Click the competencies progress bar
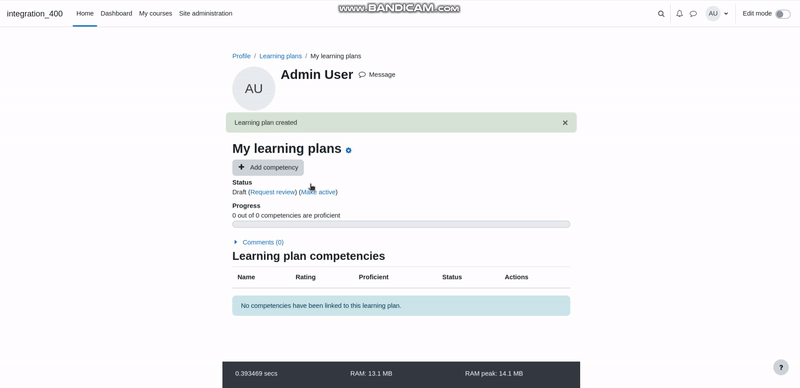Image resolution: width=800 pixels, height=388 pixels. [401, 224]
